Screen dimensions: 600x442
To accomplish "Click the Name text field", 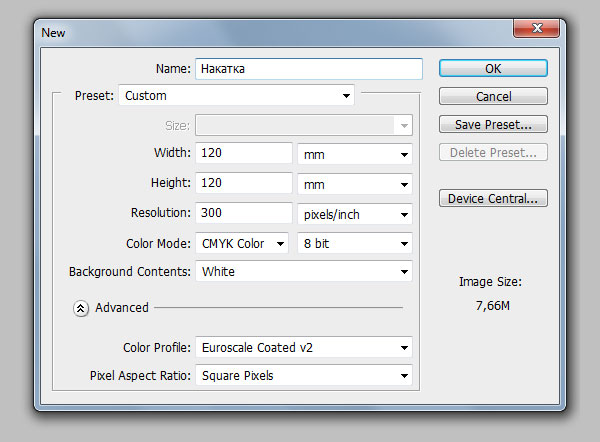I will coord(308,69).
